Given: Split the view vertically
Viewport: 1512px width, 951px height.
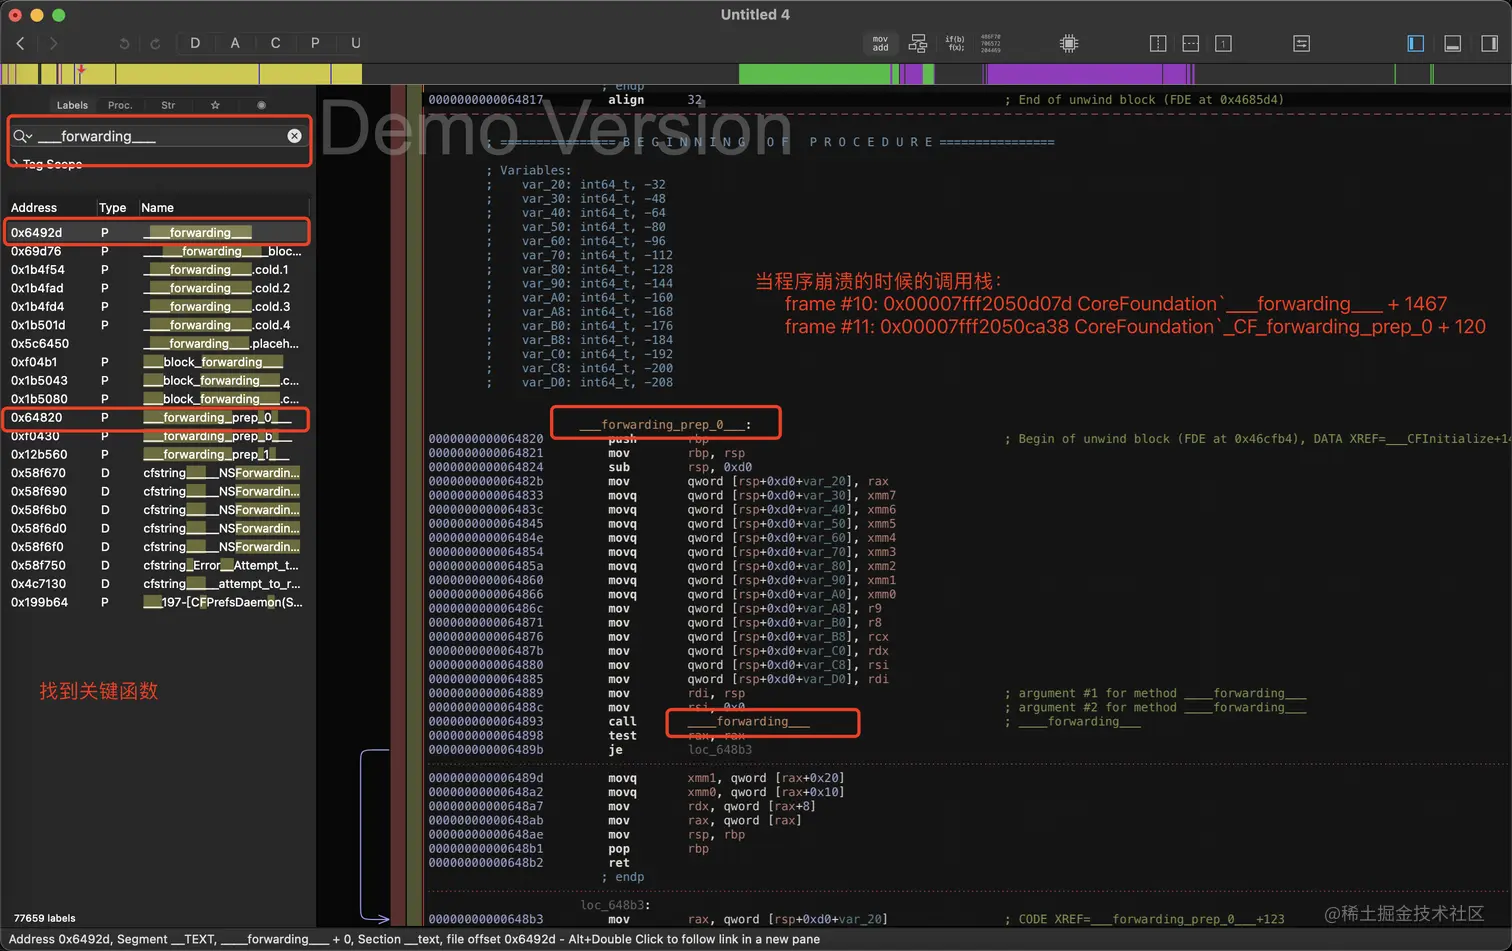Looking at the screenshot, I should 1158,44.
